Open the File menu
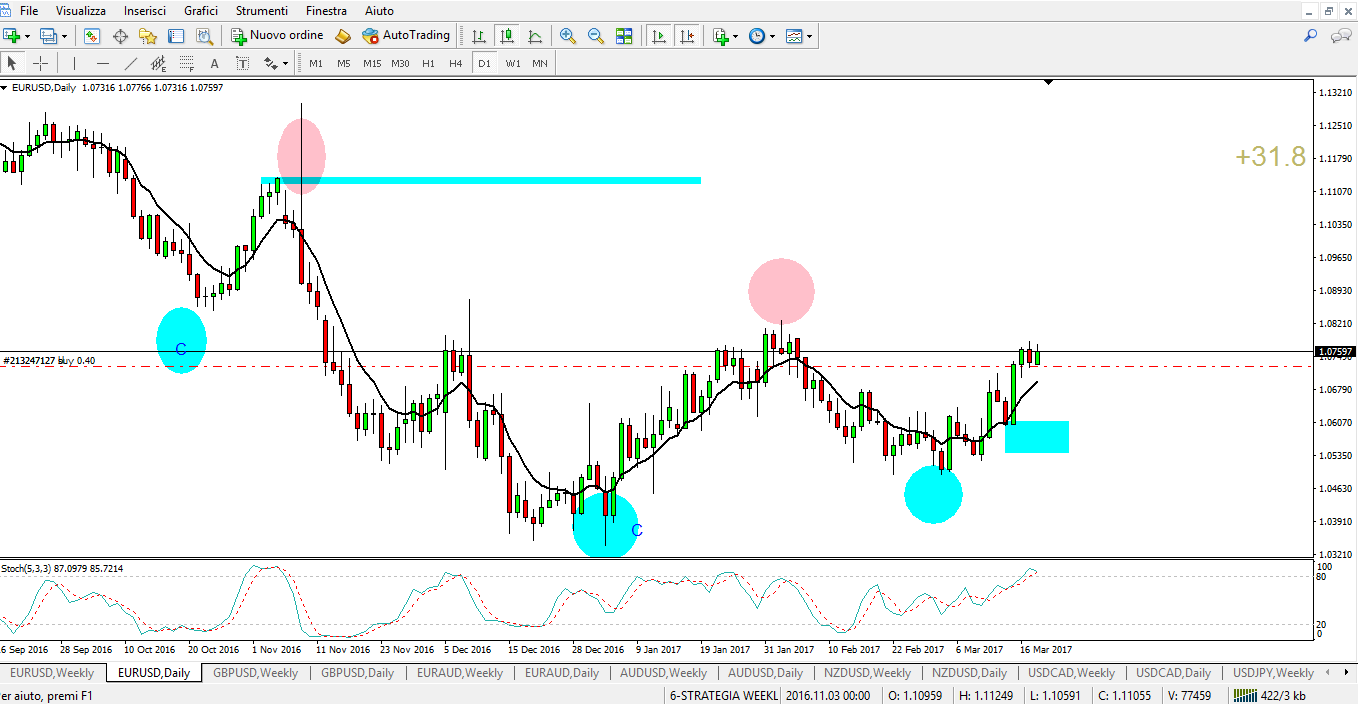The image size is (1358, 704). click(x=29, y=10)
